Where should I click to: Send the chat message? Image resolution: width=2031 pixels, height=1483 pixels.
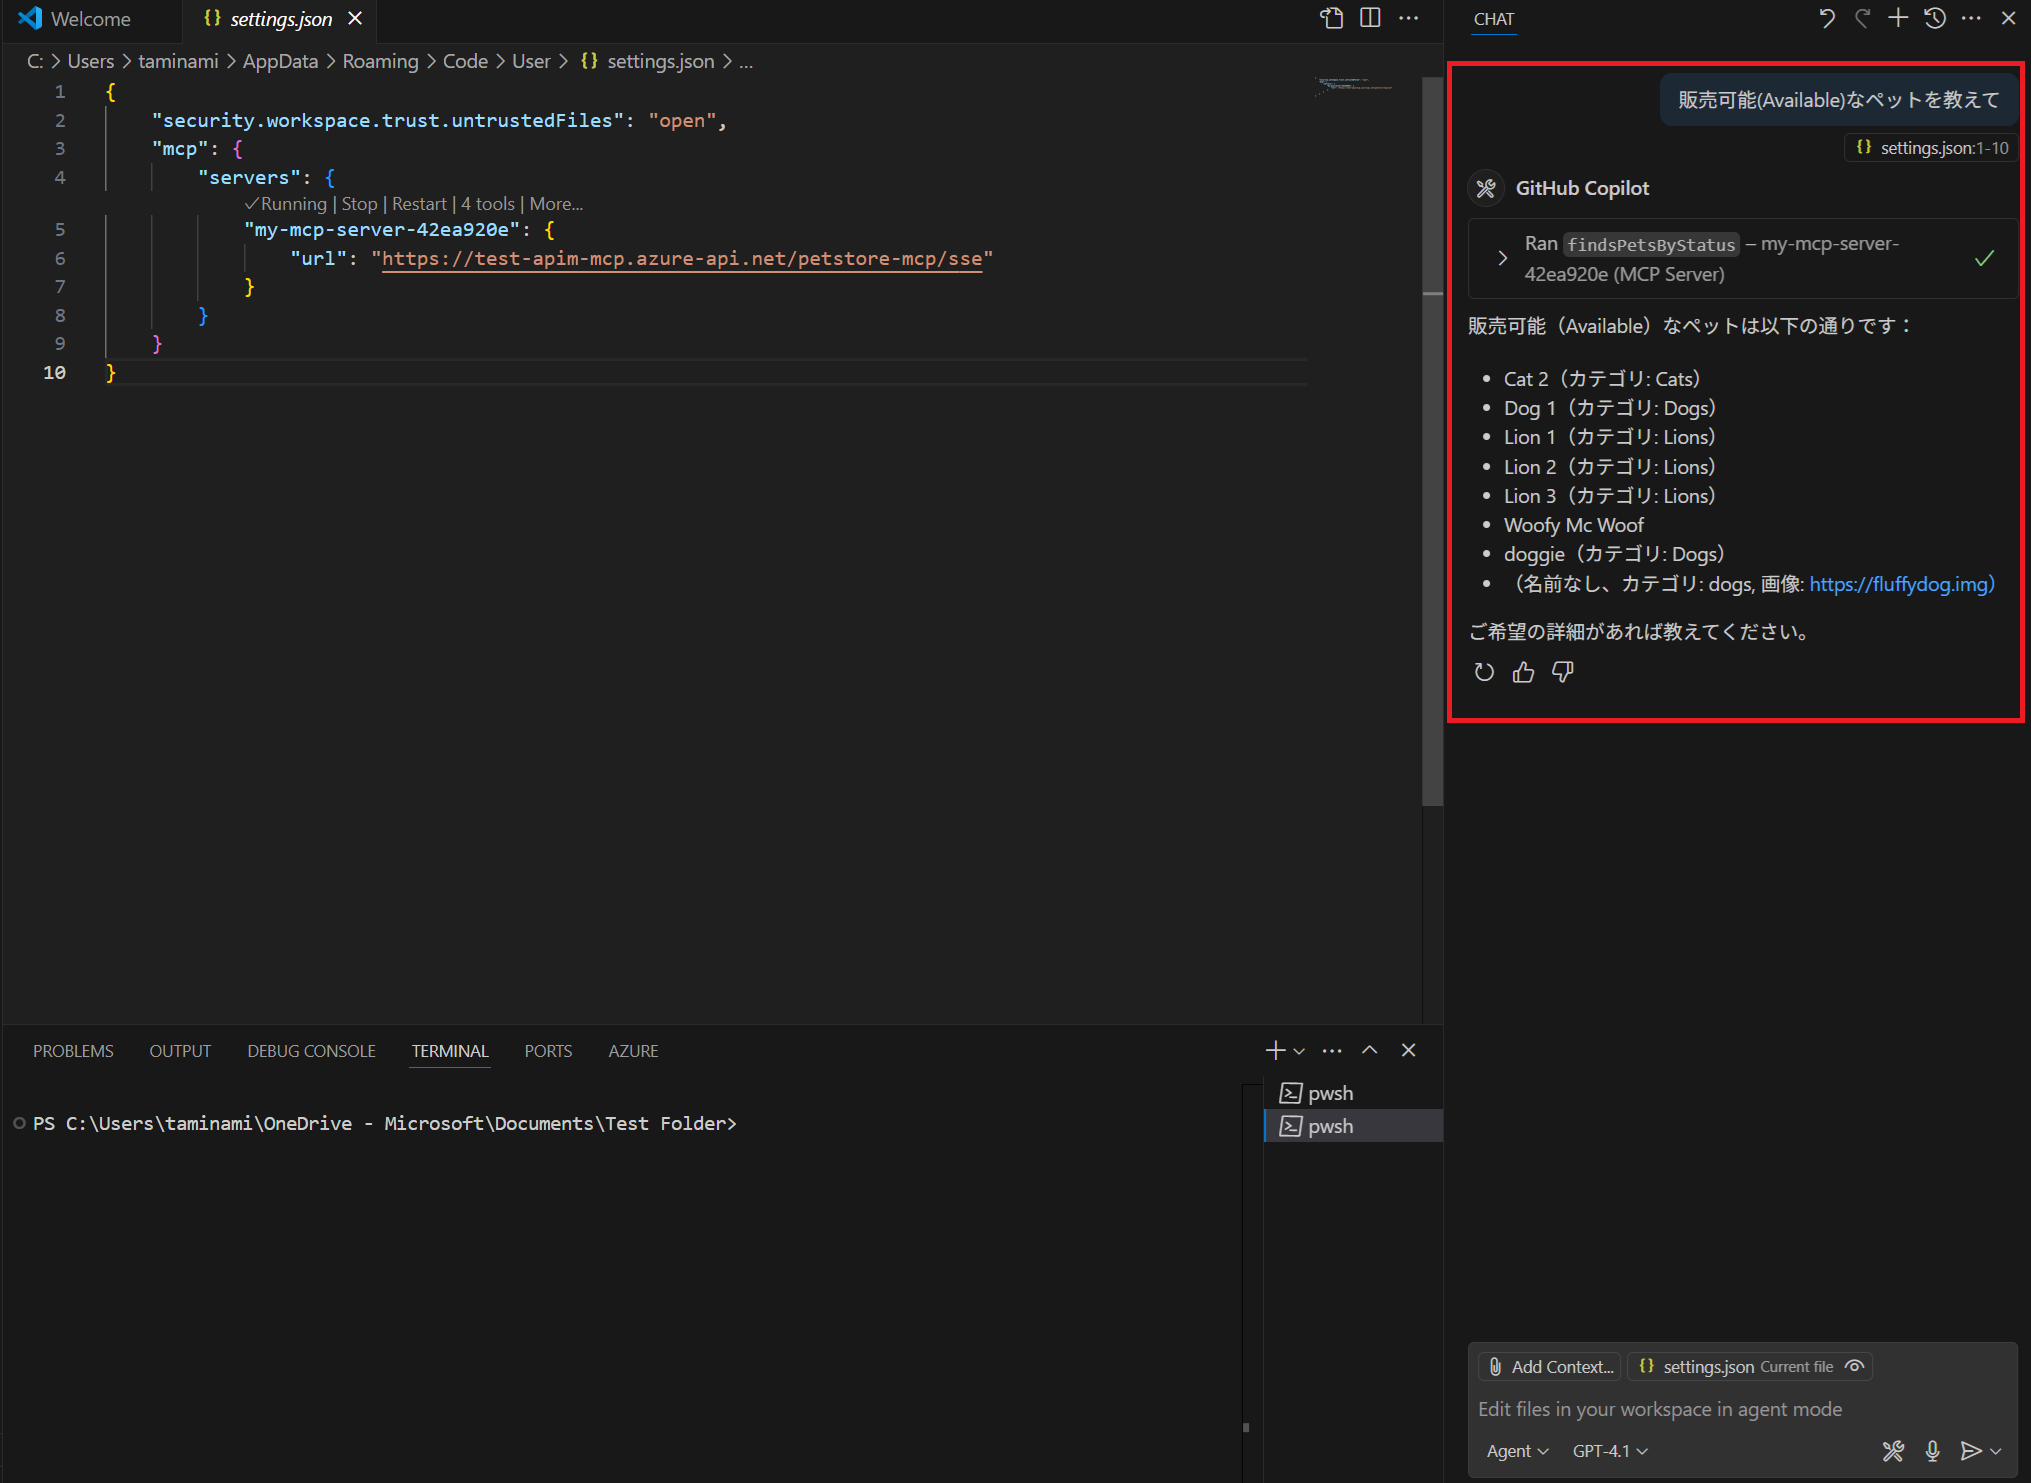pyautogui.click(x=1970, y=1451)
